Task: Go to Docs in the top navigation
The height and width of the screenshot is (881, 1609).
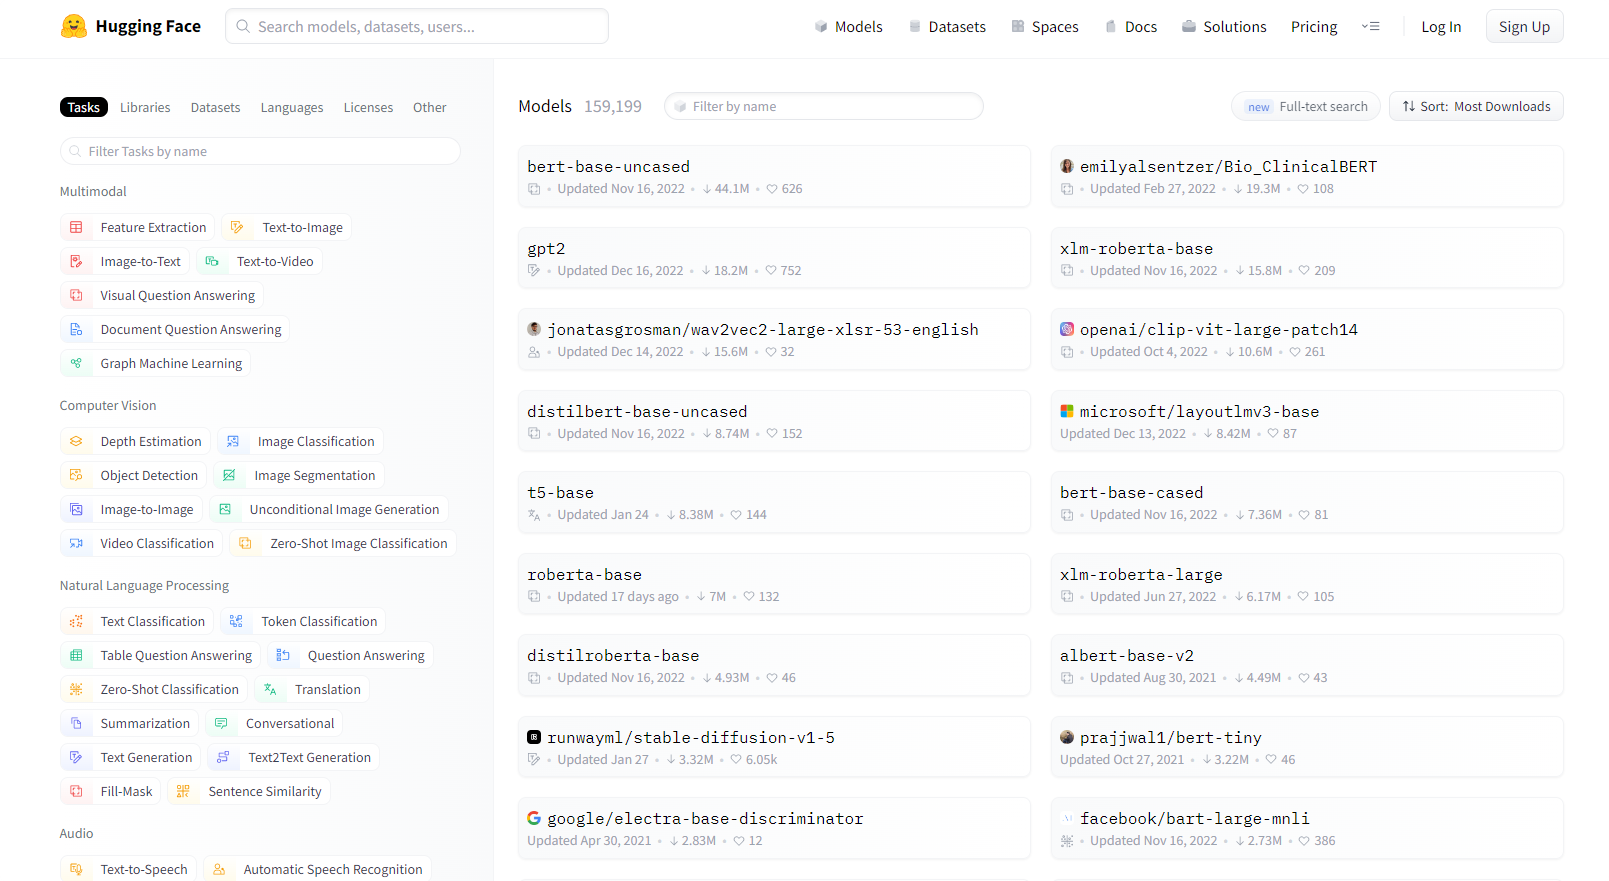Action: (x=1131, y=27)
